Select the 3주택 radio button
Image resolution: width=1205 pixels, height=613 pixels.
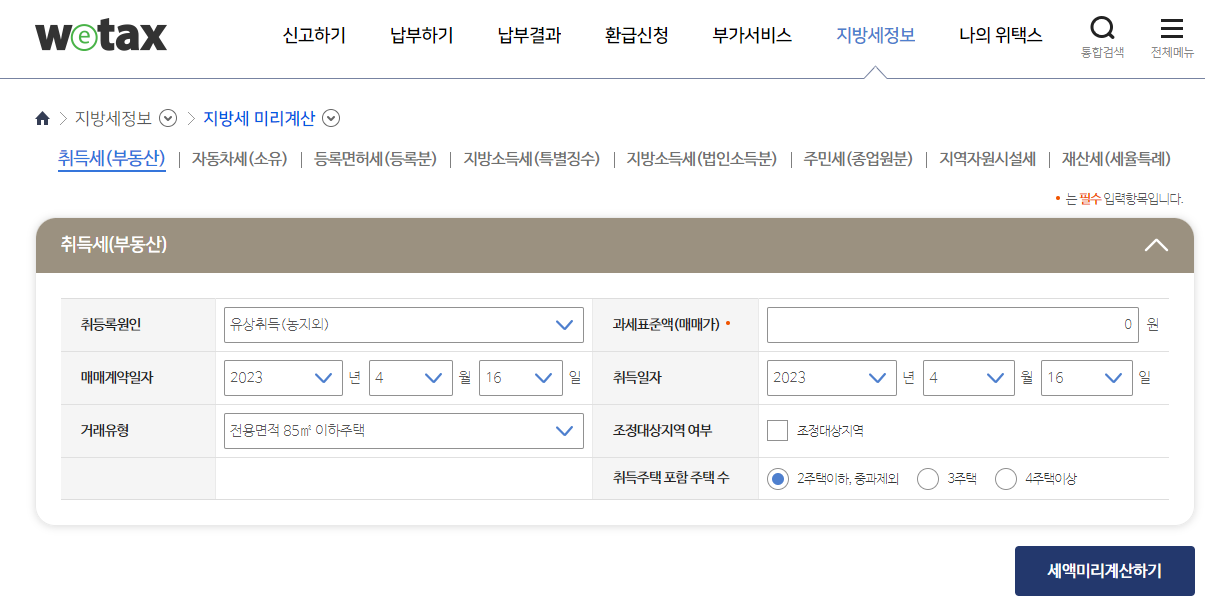(927, 479)
